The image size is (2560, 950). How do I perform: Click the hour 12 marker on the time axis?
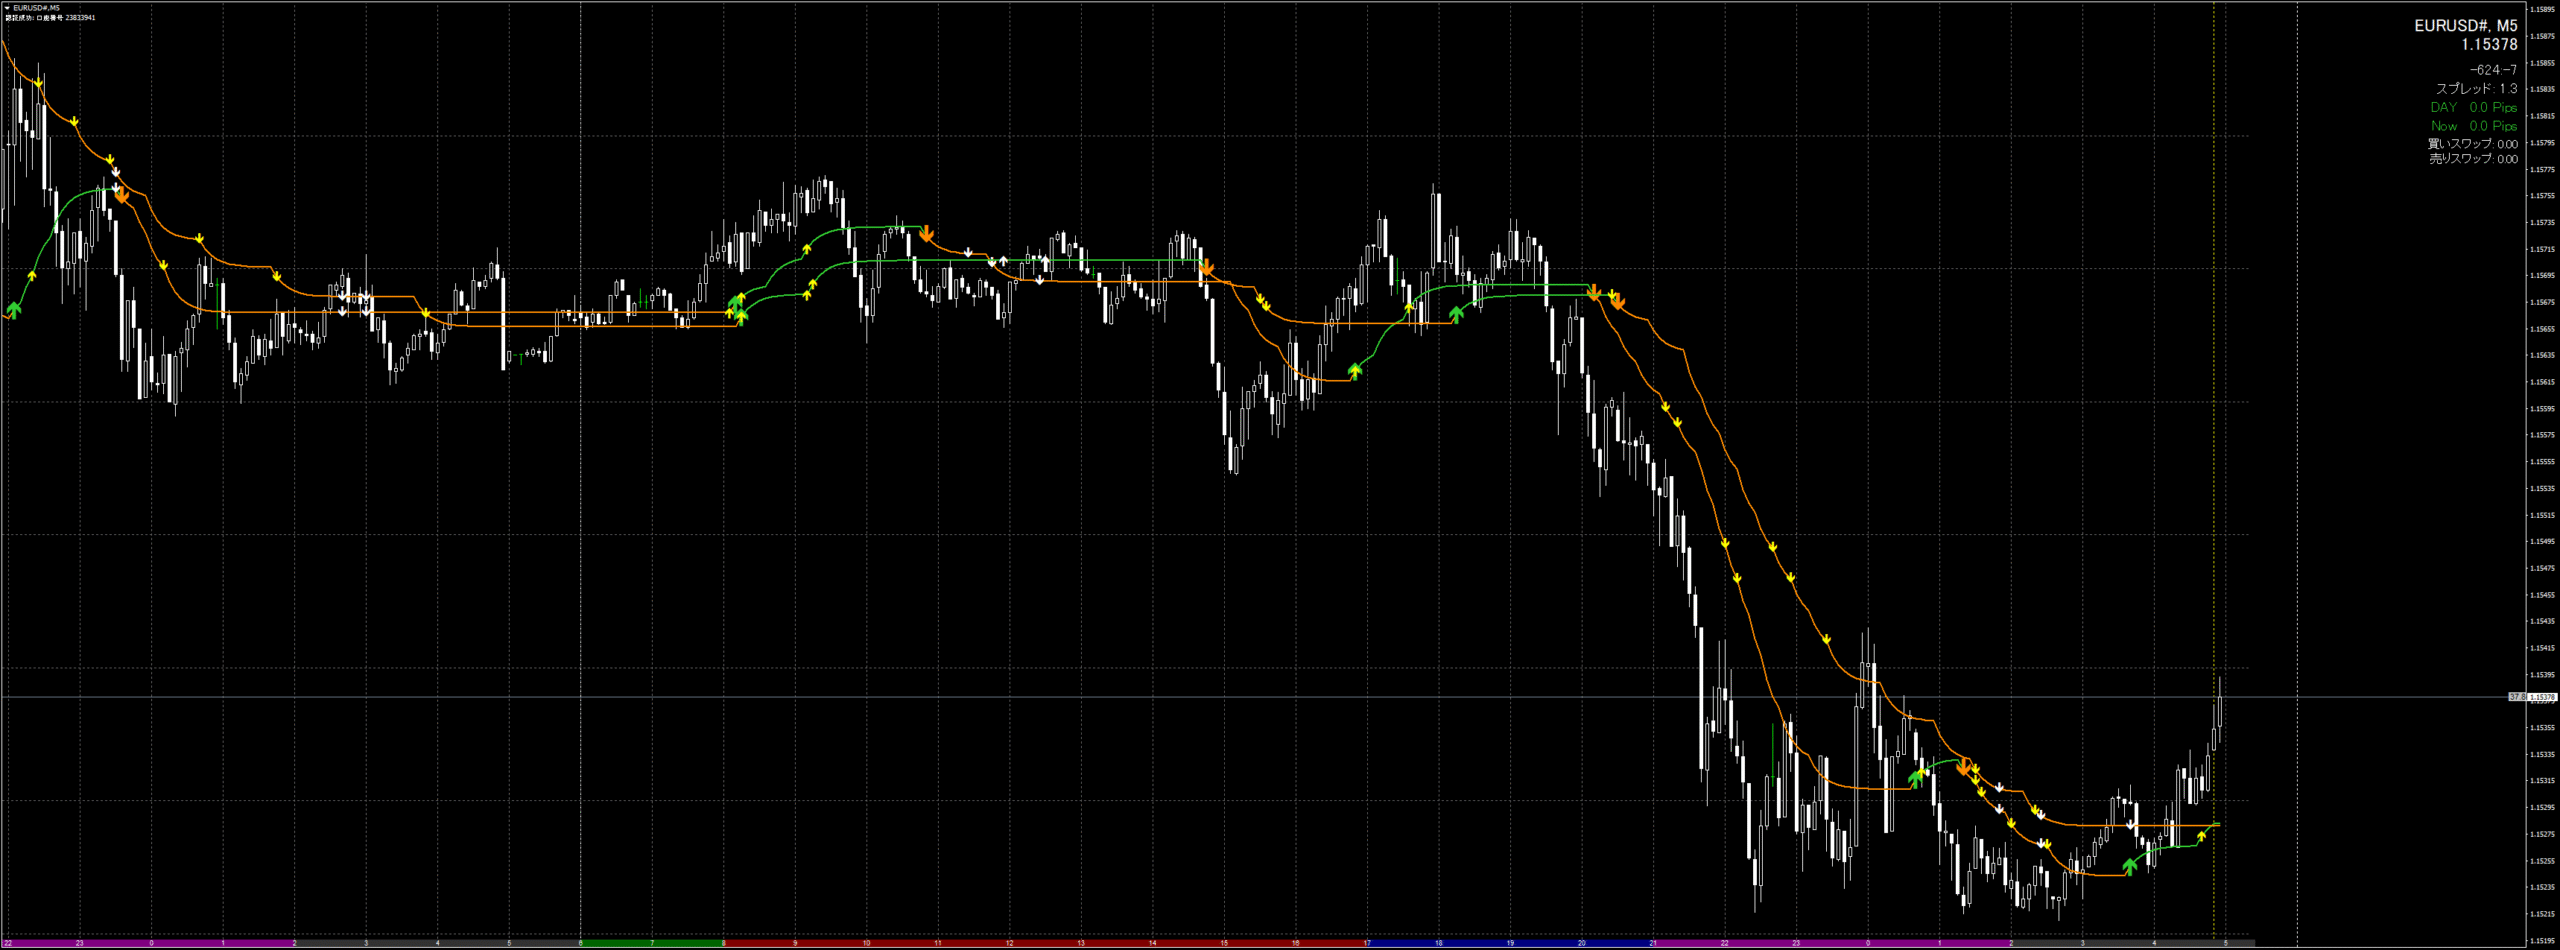pos(1009,943)
